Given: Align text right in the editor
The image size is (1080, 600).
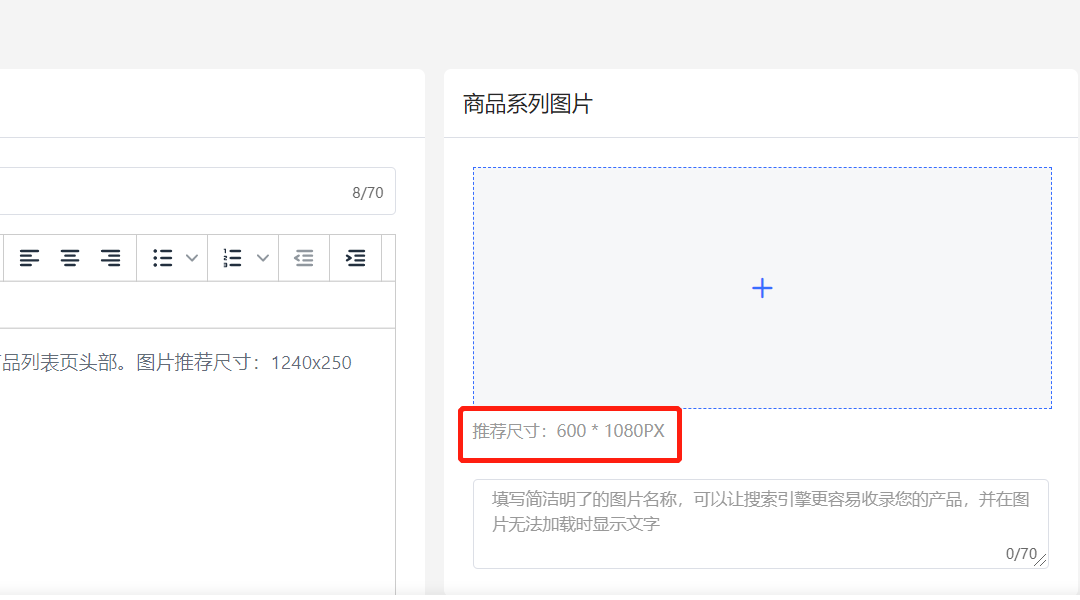Looking at the screenshot, I should (x=110, y=258).
